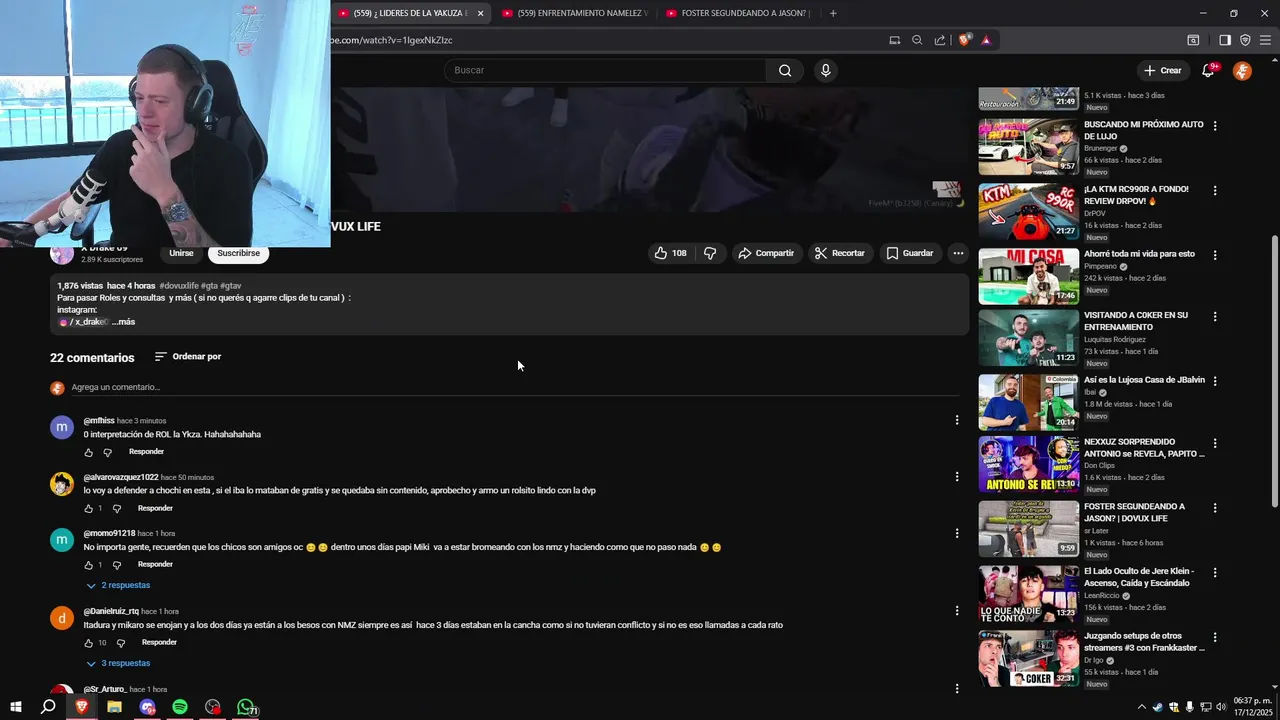
Task: Click Brave Shields lion icon
Action: click(x=964, y=40)
